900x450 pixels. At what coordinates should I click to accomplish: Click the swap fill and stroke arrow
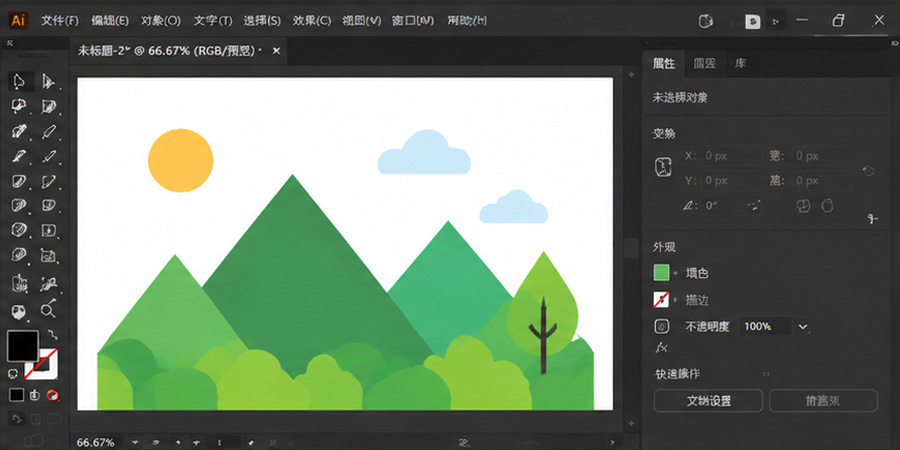[52, 333]
